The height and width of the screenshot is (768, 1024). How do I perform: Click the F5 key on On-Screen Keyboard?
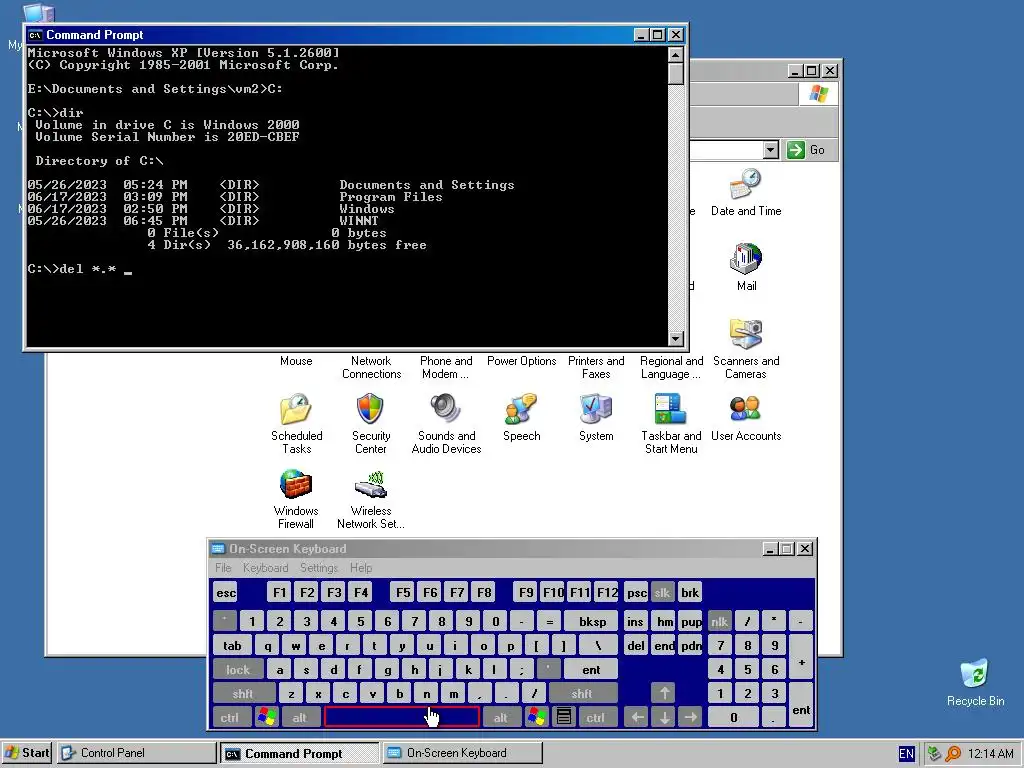(403, 592)
